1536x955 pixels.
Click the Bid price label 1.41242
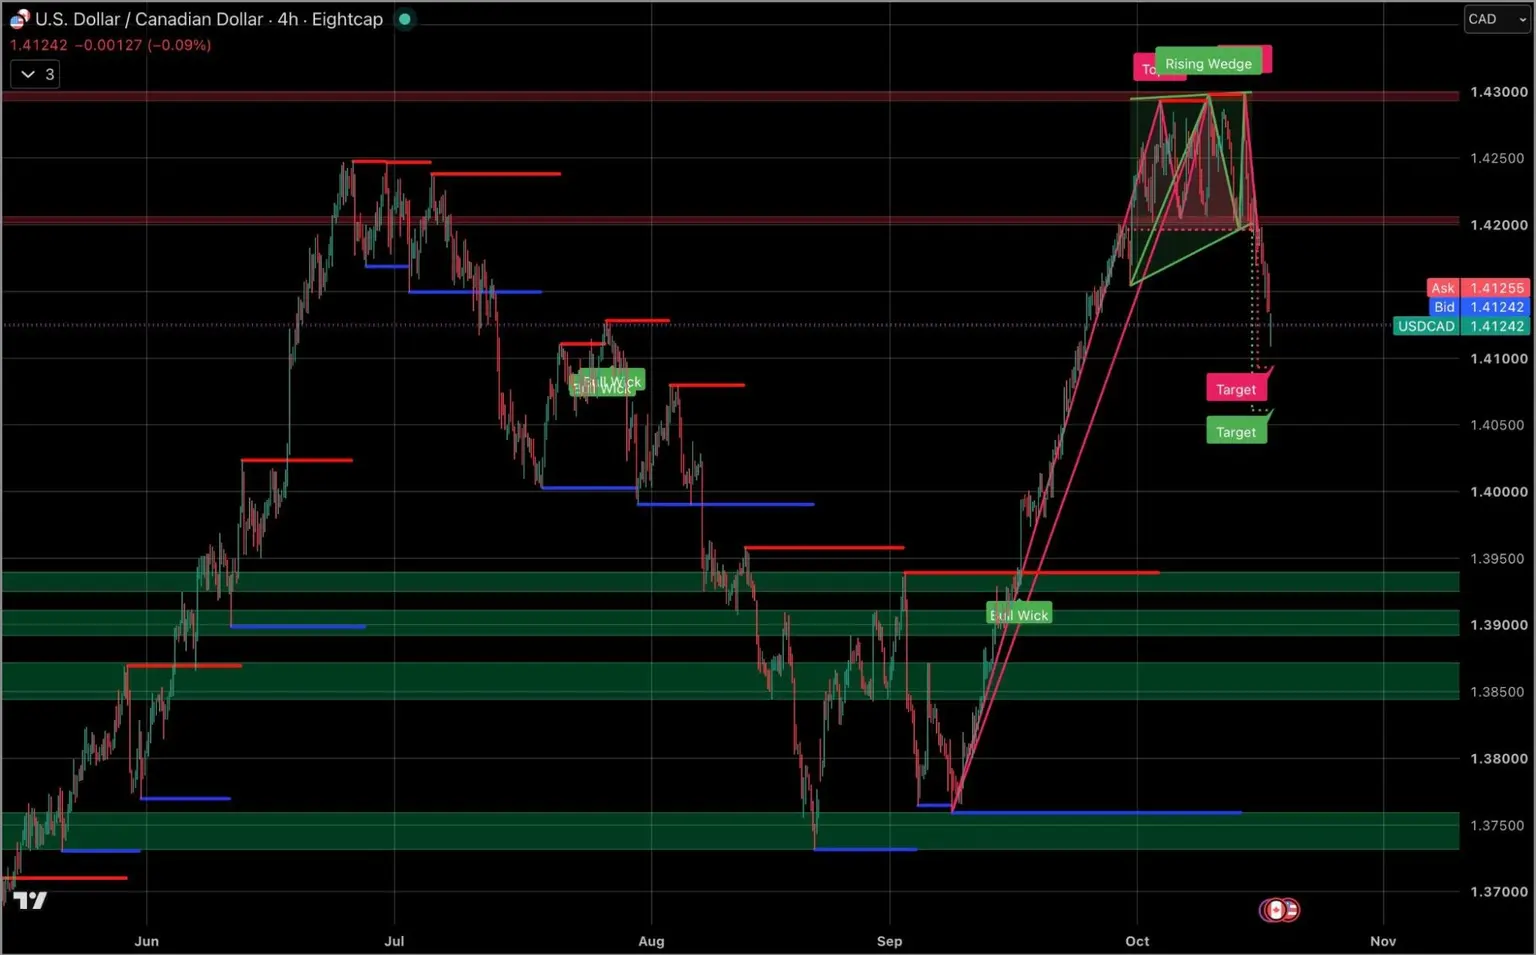click(1478, 307)
